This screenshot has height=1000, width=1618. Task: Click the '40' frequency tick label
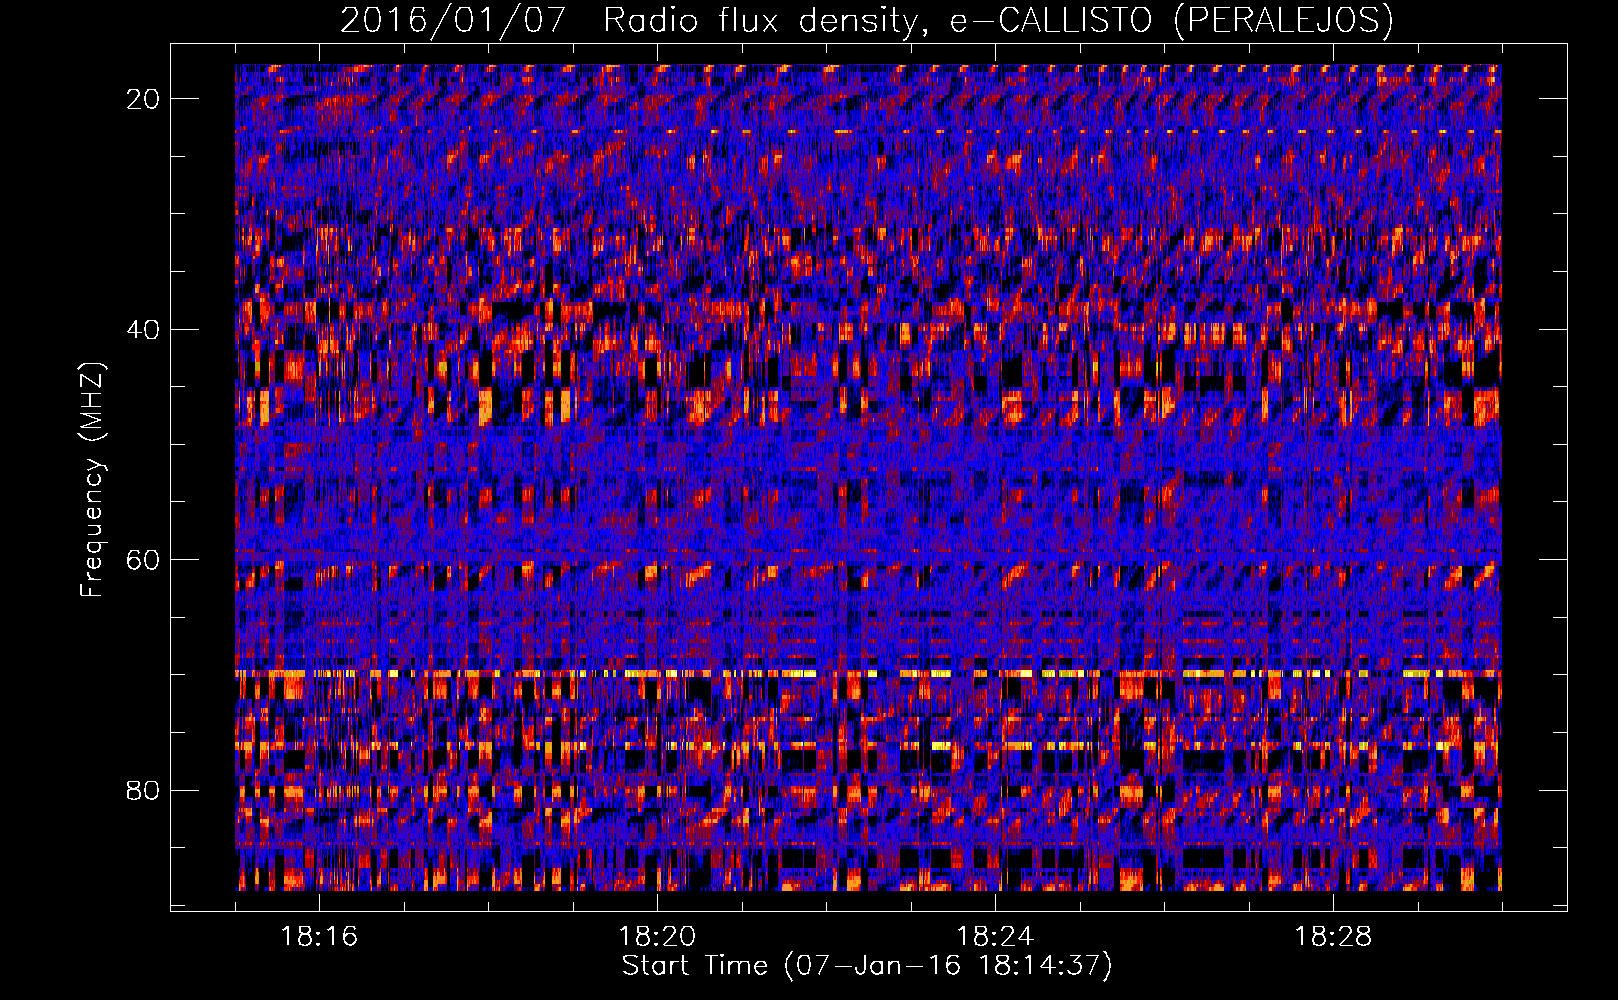[144, 330]
